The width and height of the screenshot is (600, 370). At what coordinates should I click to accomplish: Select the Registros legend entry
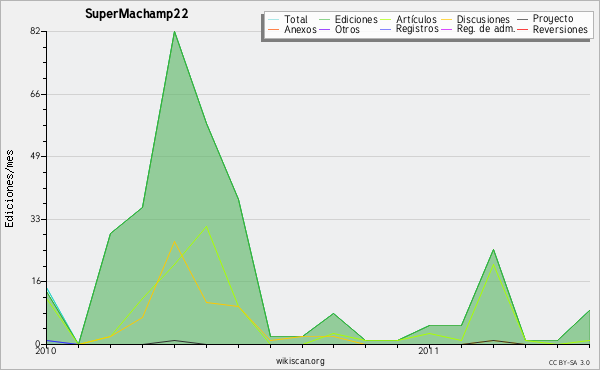point(409,29)
